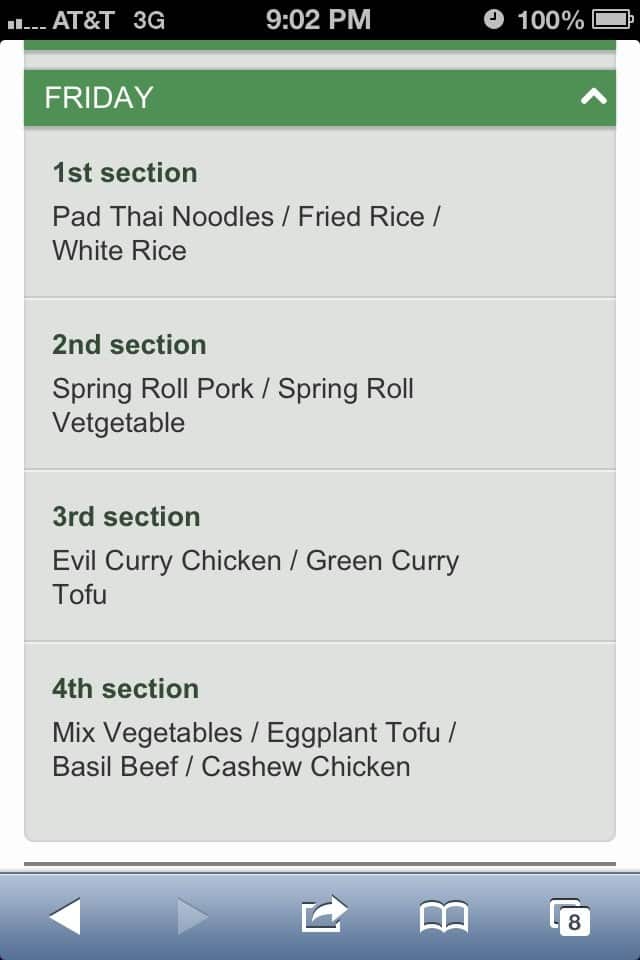This screenshot has width=640, height=960.
Task: Tap the FRIDAY accordion header
Action: click(x=300, y=97)
